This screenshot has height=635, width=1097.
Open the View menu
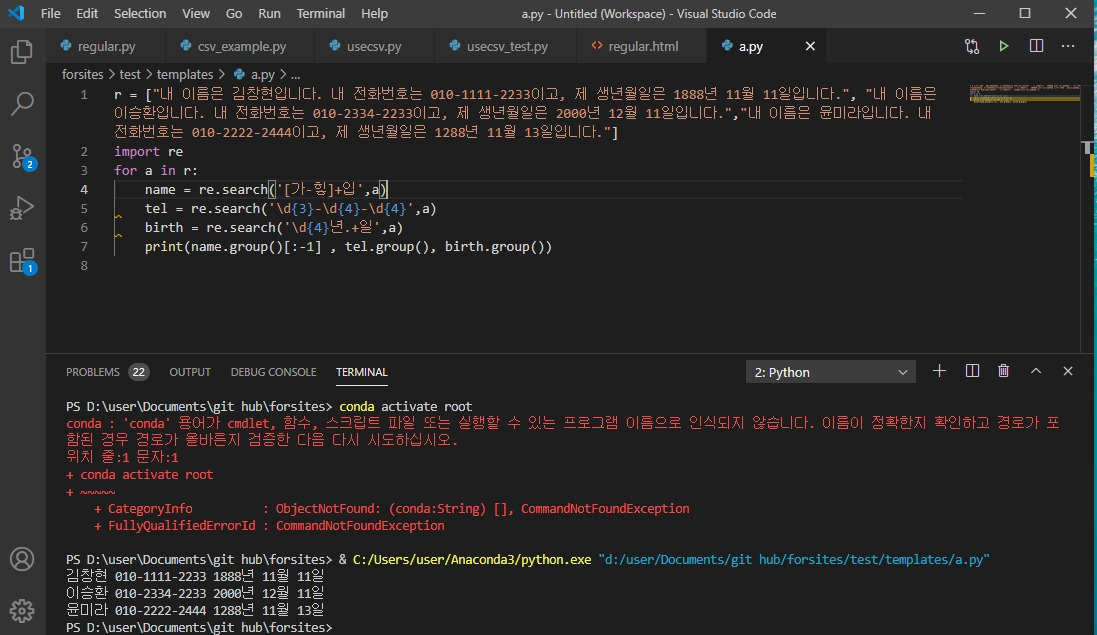(x=196, y=13)
